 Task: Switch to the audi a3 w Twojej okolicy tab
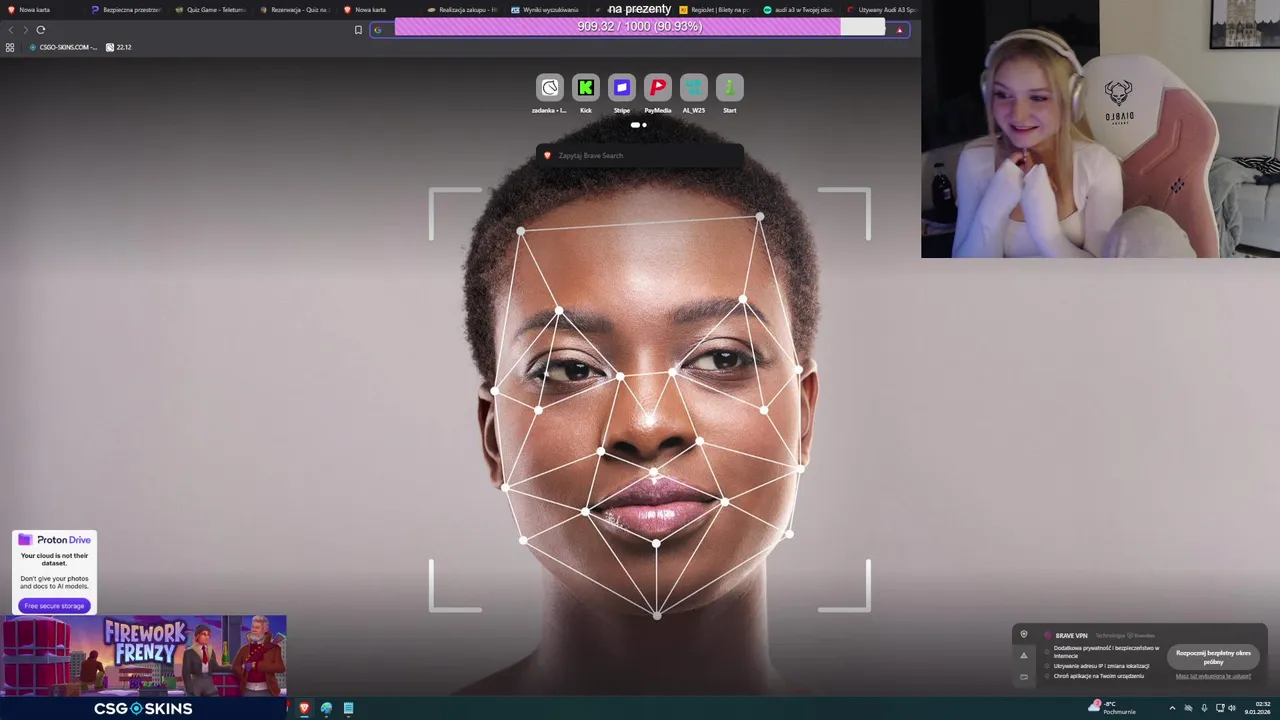798,10
